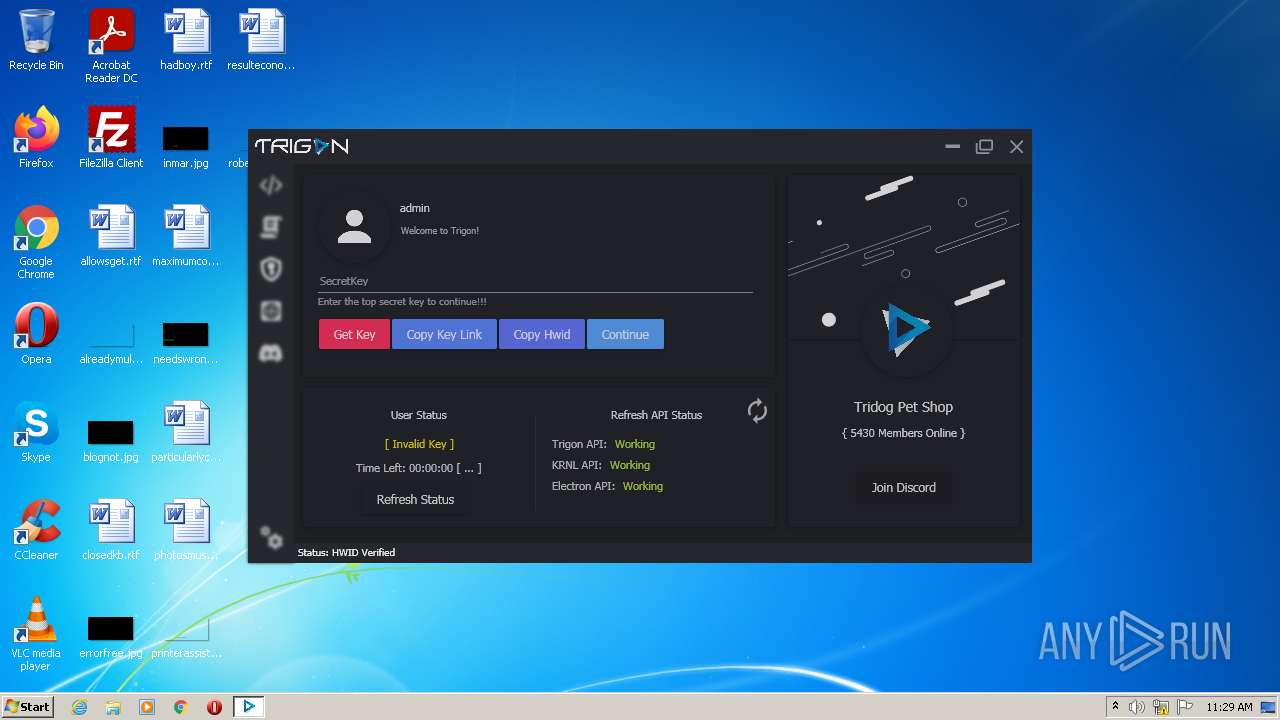Open the script executor code icon in sidebar
This screenshot has height=720, width=1280.
pos(270,186)
